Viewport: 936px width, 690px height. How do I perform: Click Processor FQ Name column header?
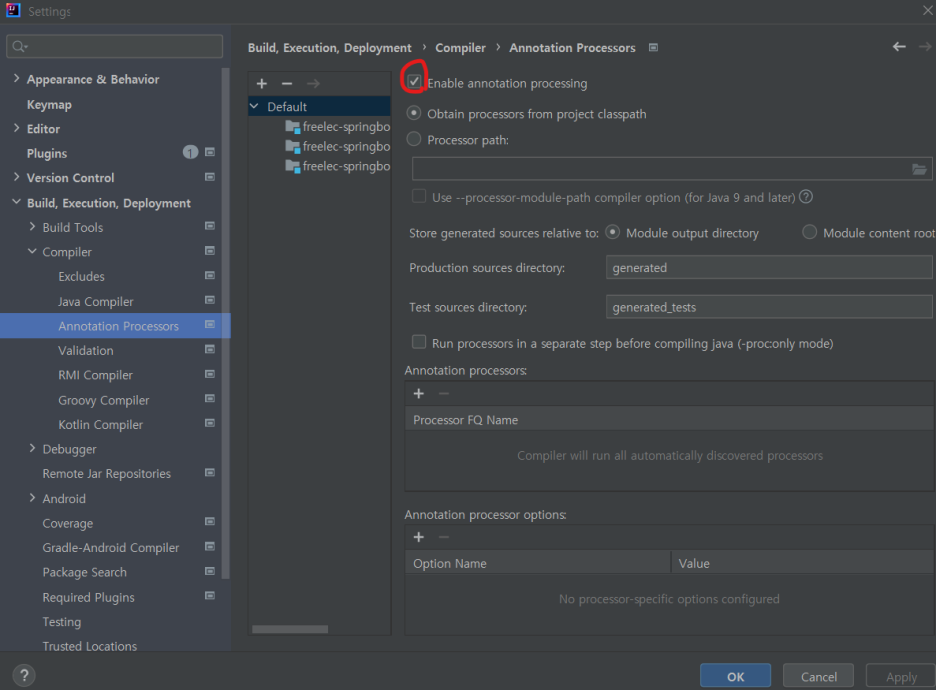coord(669,420)
